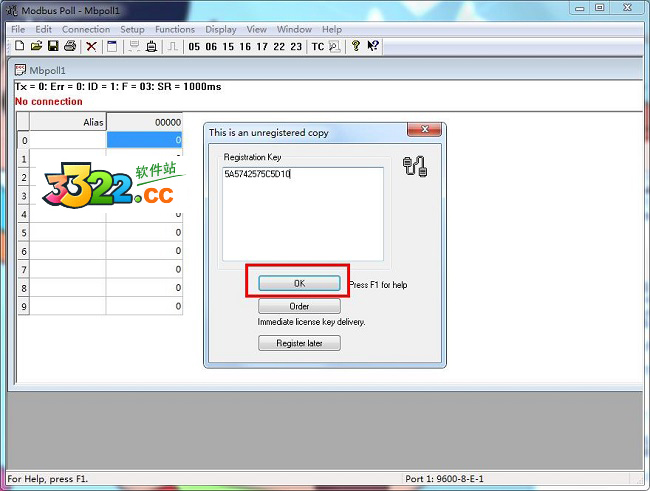Click the alias cell in row 6
Screen dimensions: 650x491
[x=68, y=251]
